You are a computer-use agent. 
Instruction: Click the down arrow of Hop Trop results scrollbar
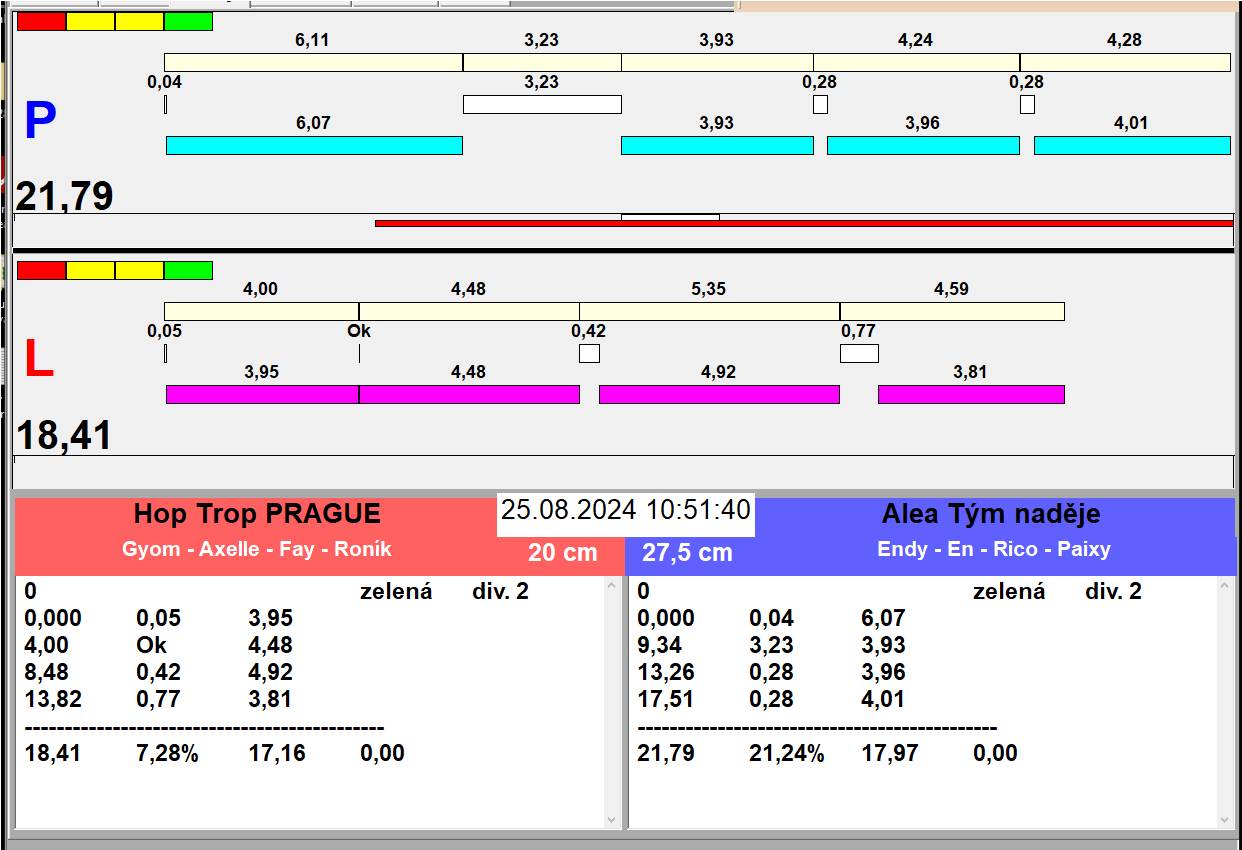(612, 819)
